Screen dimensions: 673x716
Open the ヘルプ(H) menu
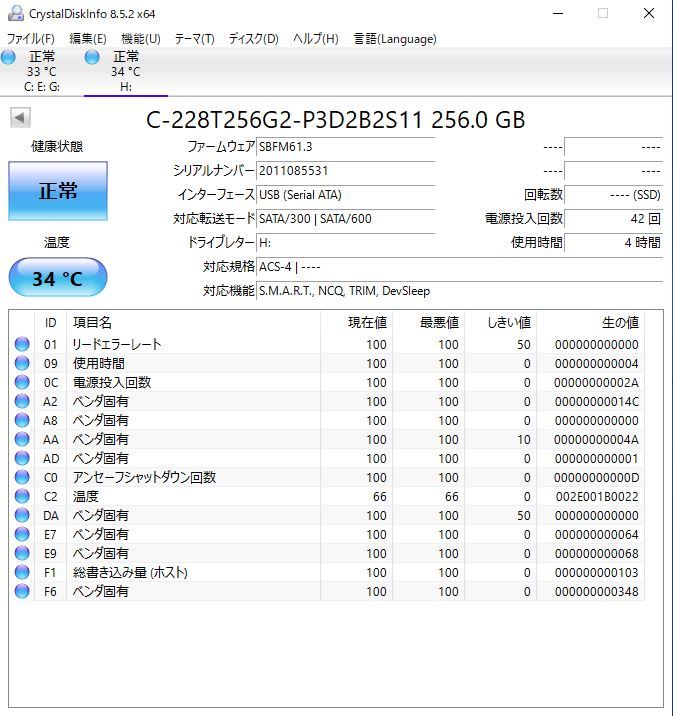click(x=315, y=39)
